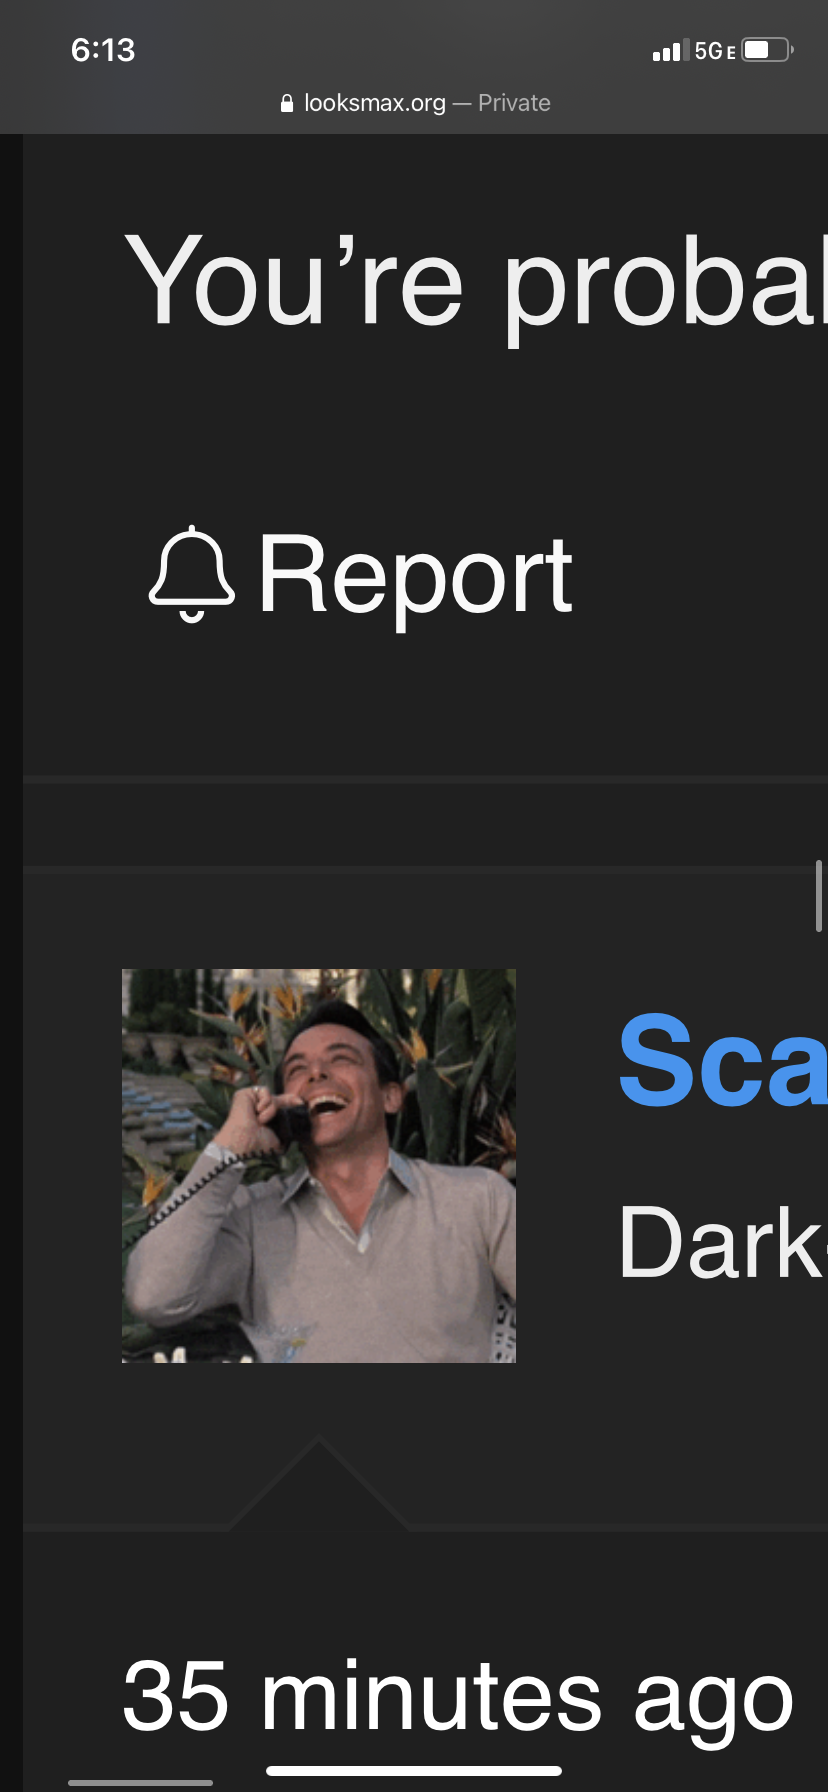Click the 'Dark' user title text
828x1792 pixels.
(x=722, y=1242)
